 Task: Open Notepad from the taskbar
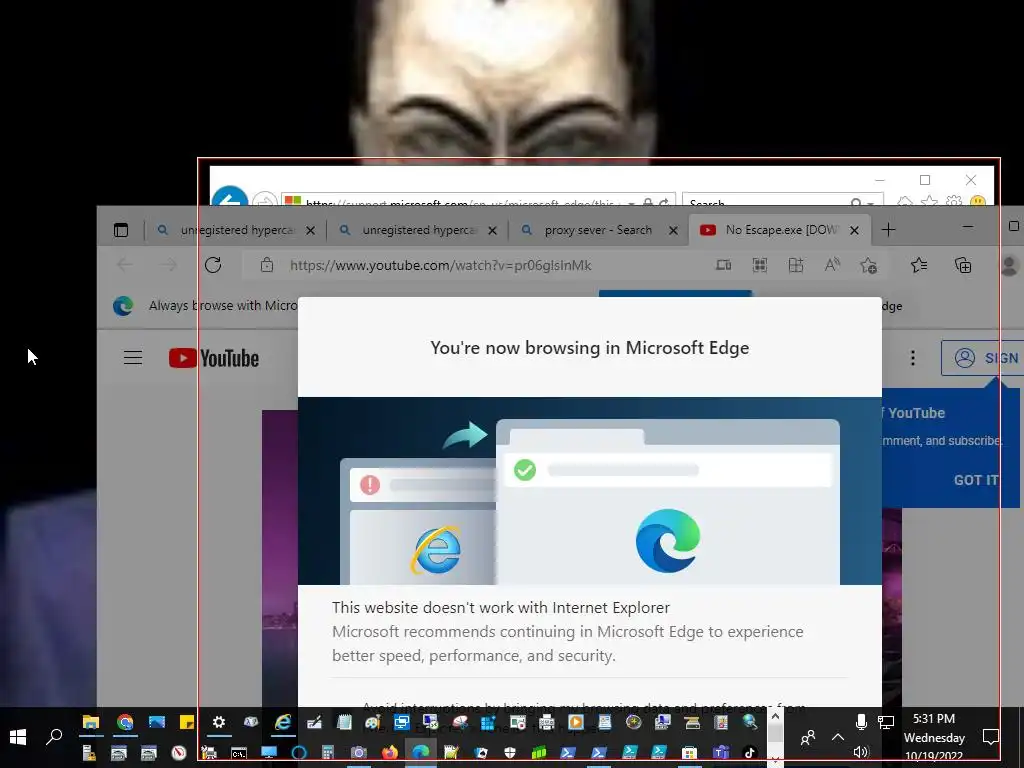click(x=344, y=722)
